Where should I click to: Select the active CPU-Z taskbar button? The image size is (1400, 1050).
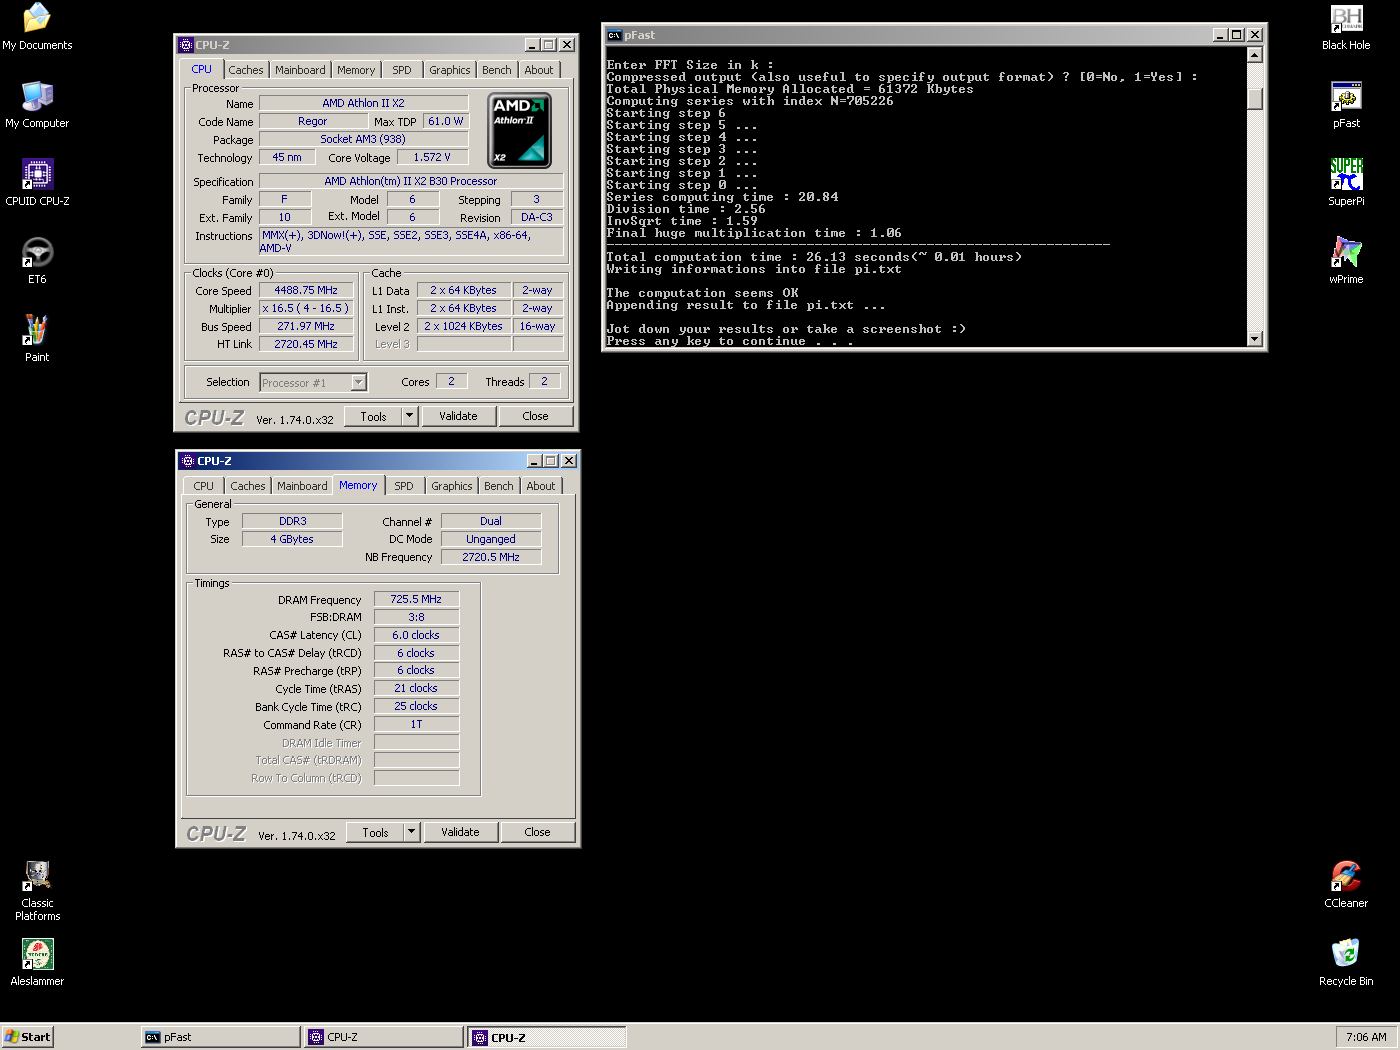click(x=547, y=1037)
